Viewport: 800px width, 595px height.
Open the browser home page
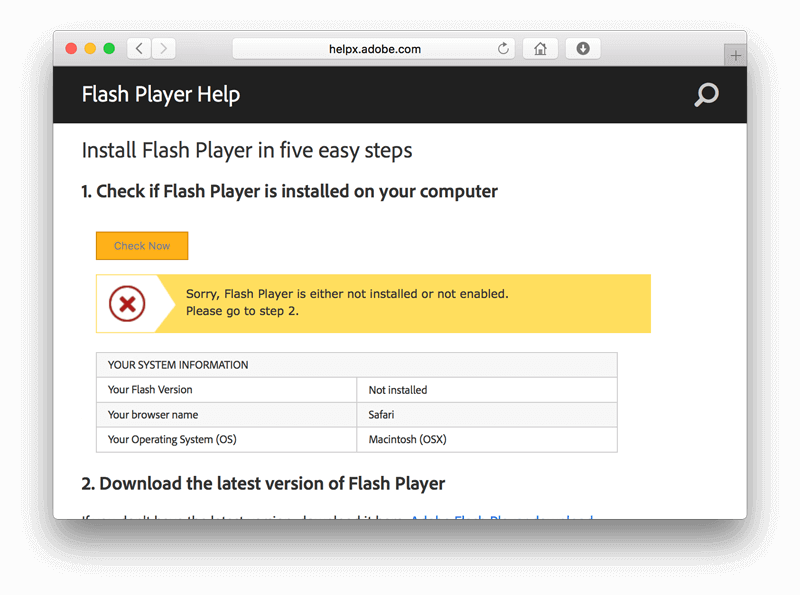pyautogui.click(x=539, y=47)
